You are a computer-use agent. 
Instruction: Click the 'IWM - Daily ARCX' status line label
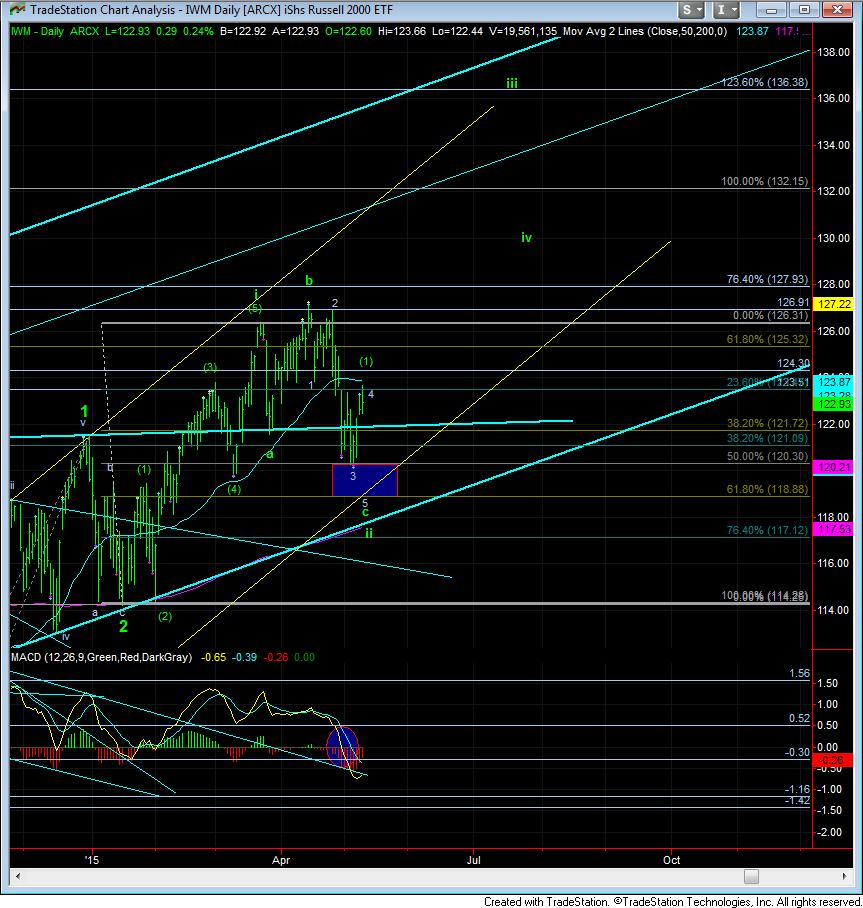click(x=54, y=31)
